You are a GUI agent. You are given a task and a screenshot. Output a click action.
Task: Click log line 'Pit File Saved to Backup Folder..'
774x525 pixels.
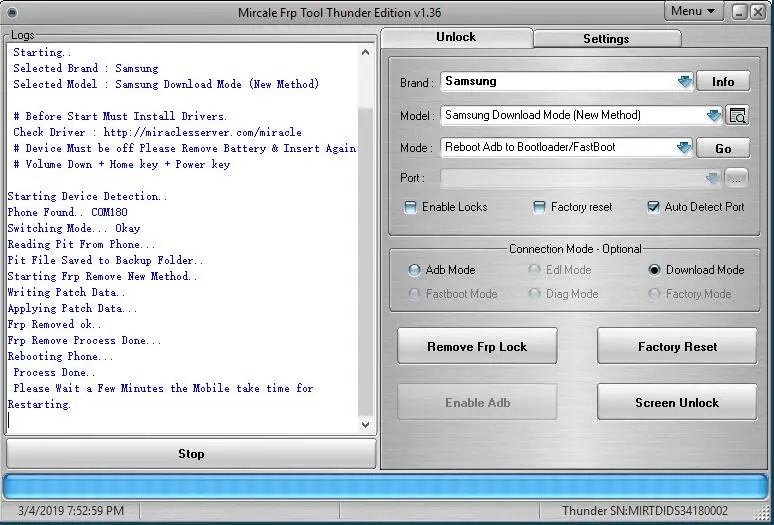pos(105,261)
